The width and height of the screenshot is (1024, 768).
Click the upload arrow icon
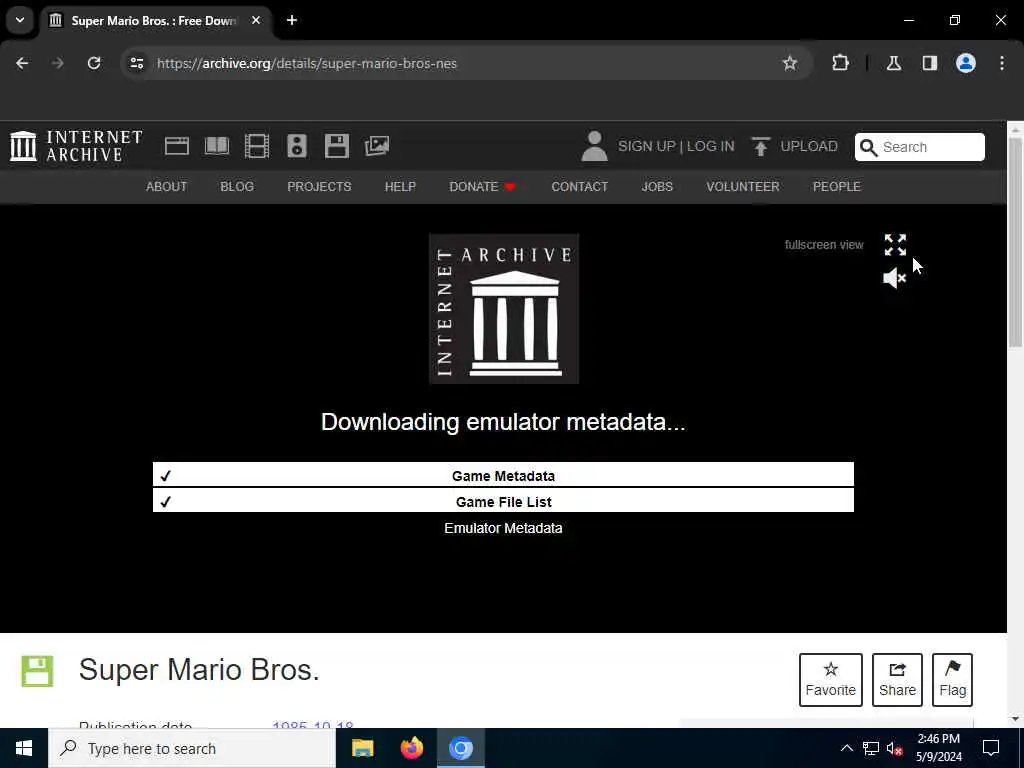[x=760, y=146]
